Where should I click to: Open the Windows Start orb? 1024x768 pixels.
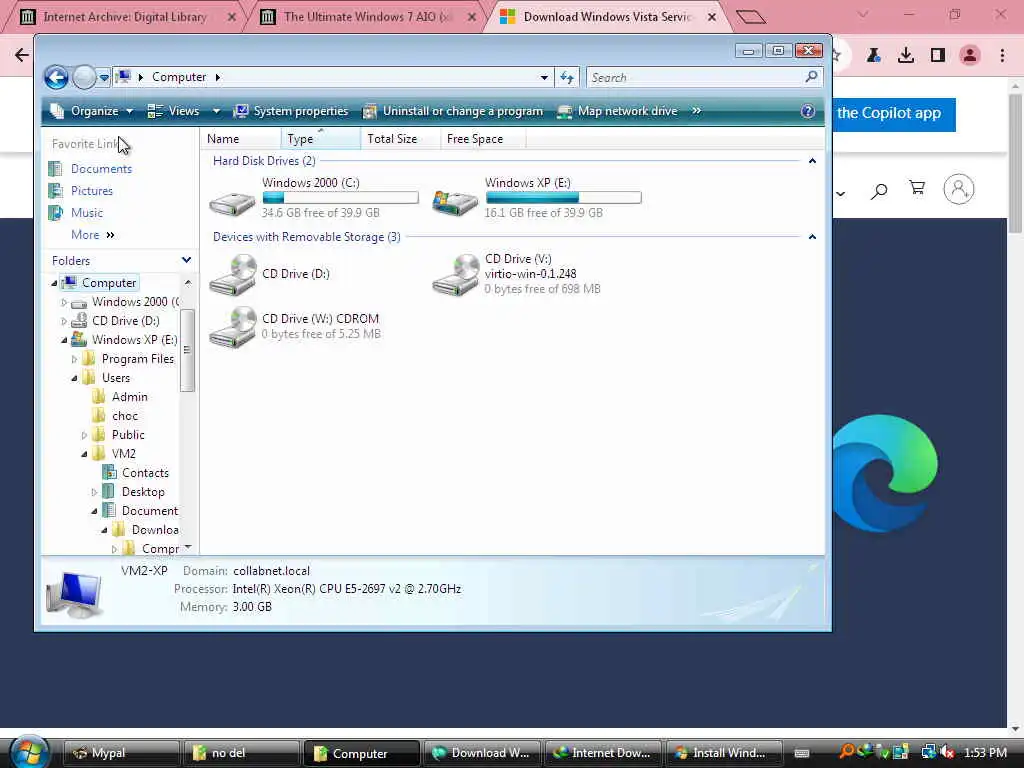pyautogui.click(x=28, y=752)
